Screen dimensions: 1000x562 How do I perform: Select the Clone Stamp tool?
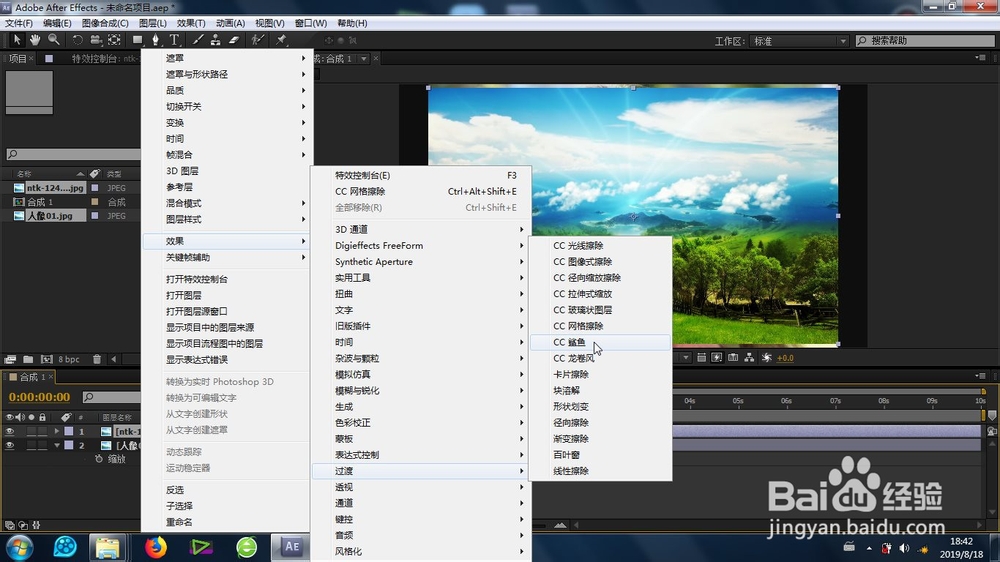pyautogui.click(x=216, y=40)
